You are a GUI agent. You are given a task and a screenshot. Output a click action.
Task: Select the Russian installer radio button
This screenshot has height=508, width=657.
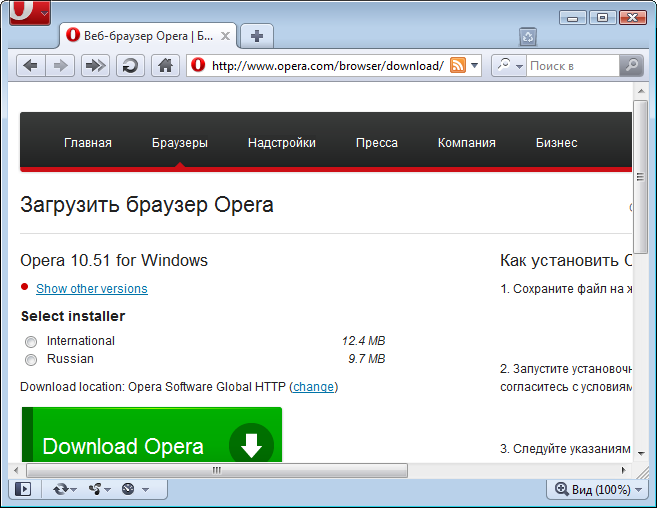point(31,360)
